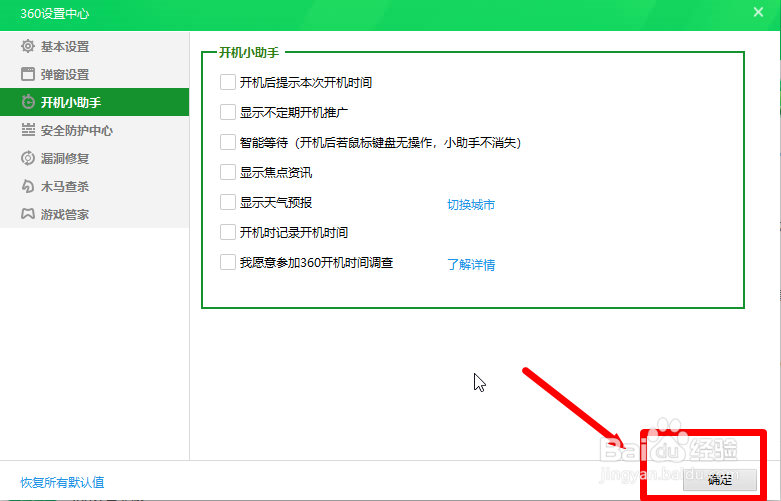This screenshot has width=781, height=501.
Task: Check 我愿意参加360开机时间调查 box
Action: click(228, 262)
